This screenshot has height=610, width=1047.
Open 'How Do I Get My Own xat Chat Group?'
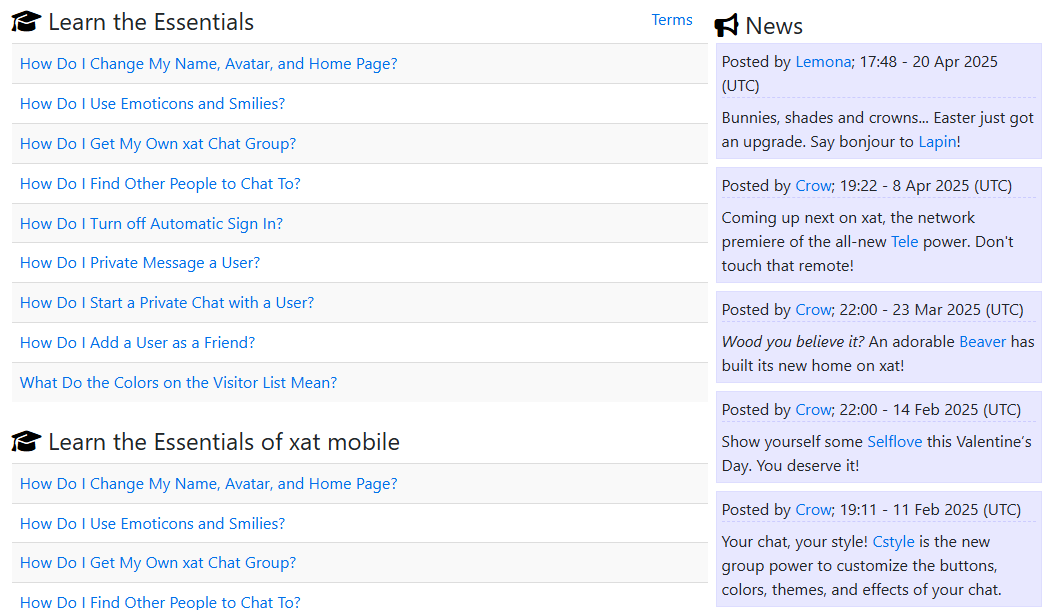(x=157, y=143)
